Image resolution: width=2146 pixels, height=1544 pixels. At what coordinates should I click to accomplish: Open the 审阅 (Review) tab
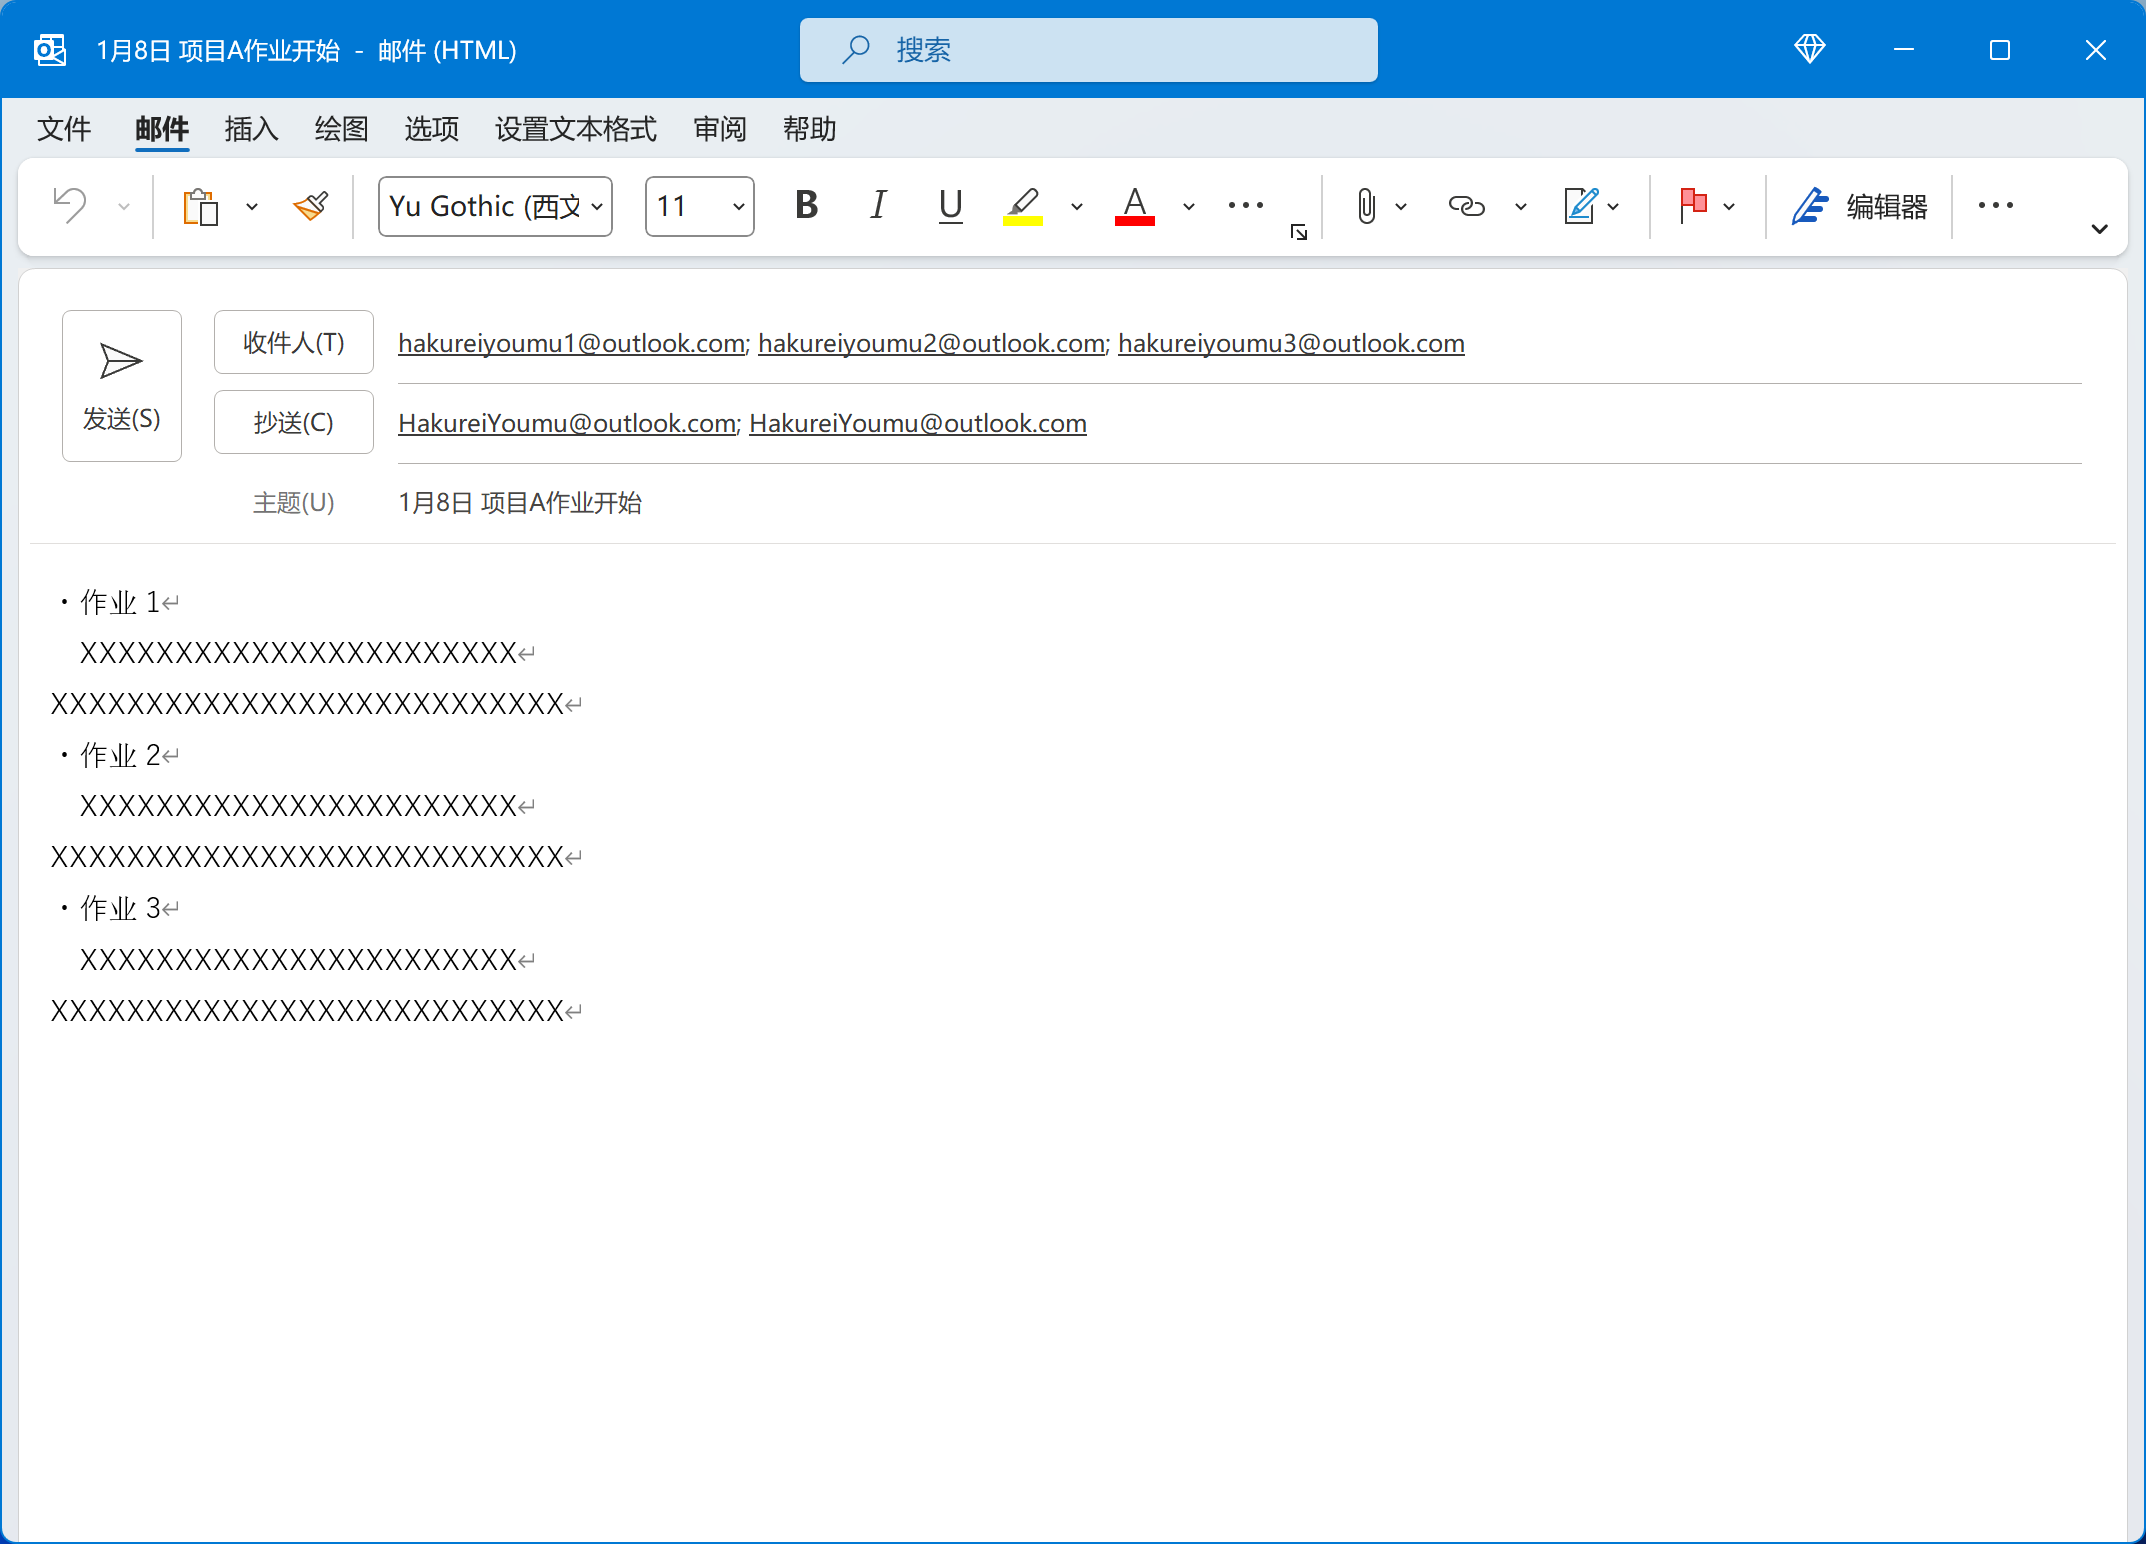point(719,129)
